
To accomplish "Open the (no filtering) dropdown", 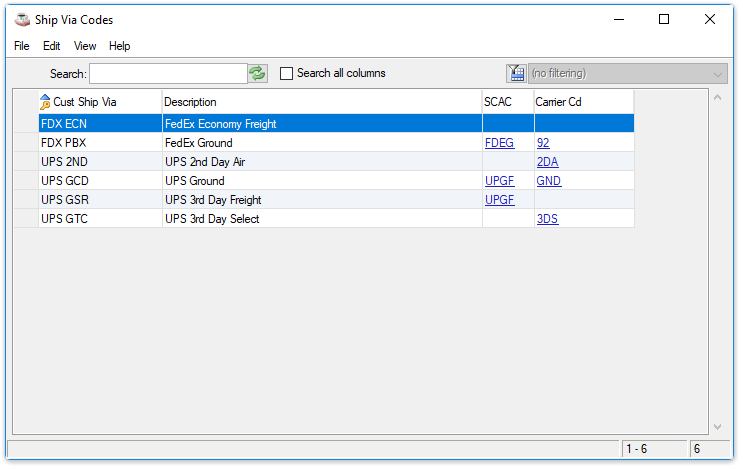I will point(627,73).
